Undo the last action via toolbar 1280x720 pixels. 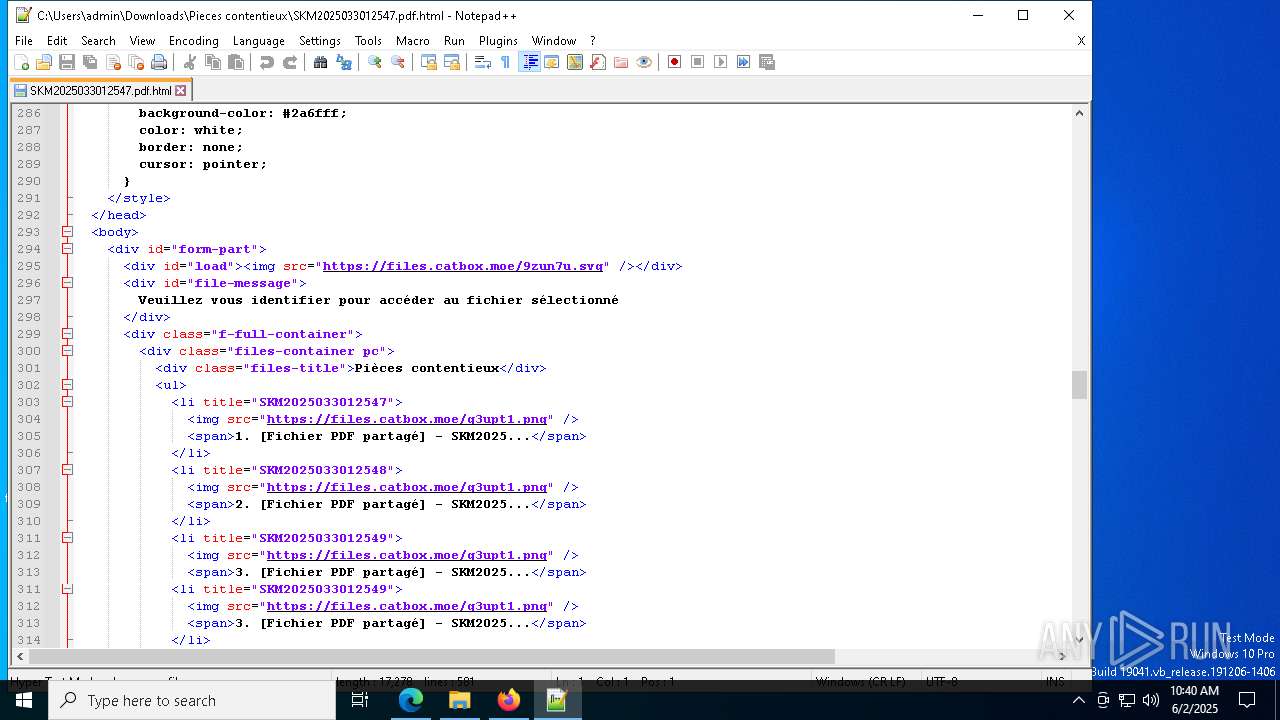[x=267, y=62]
